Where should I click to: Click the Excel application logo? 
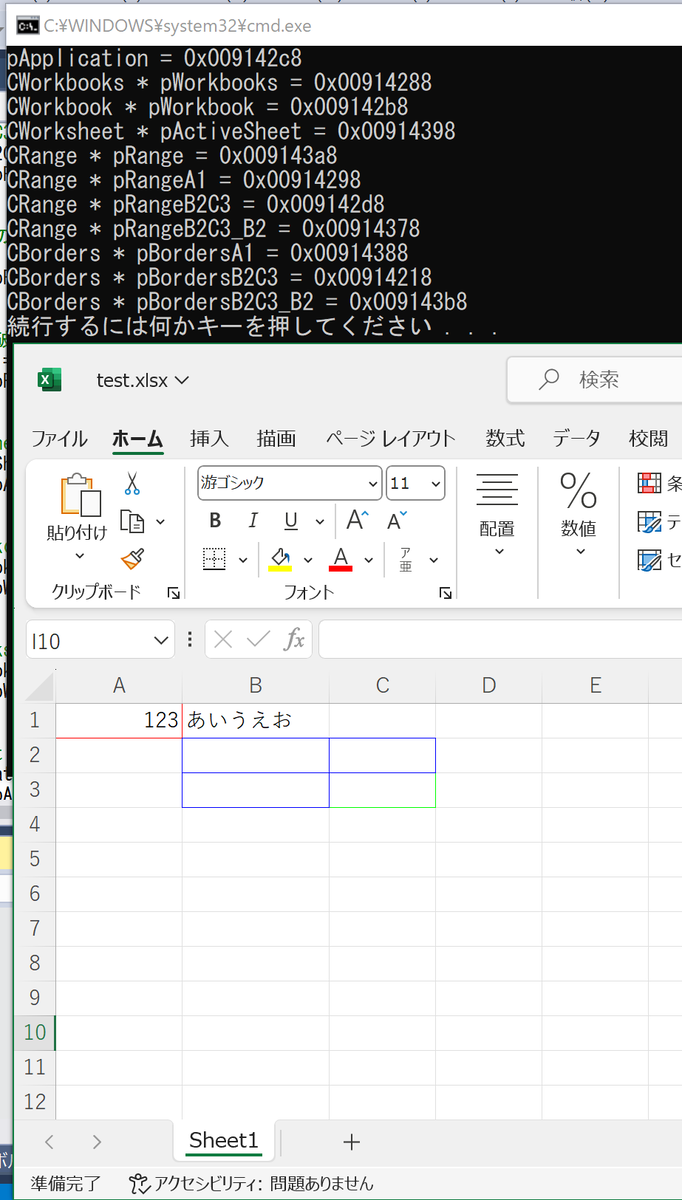coord(49,380)
